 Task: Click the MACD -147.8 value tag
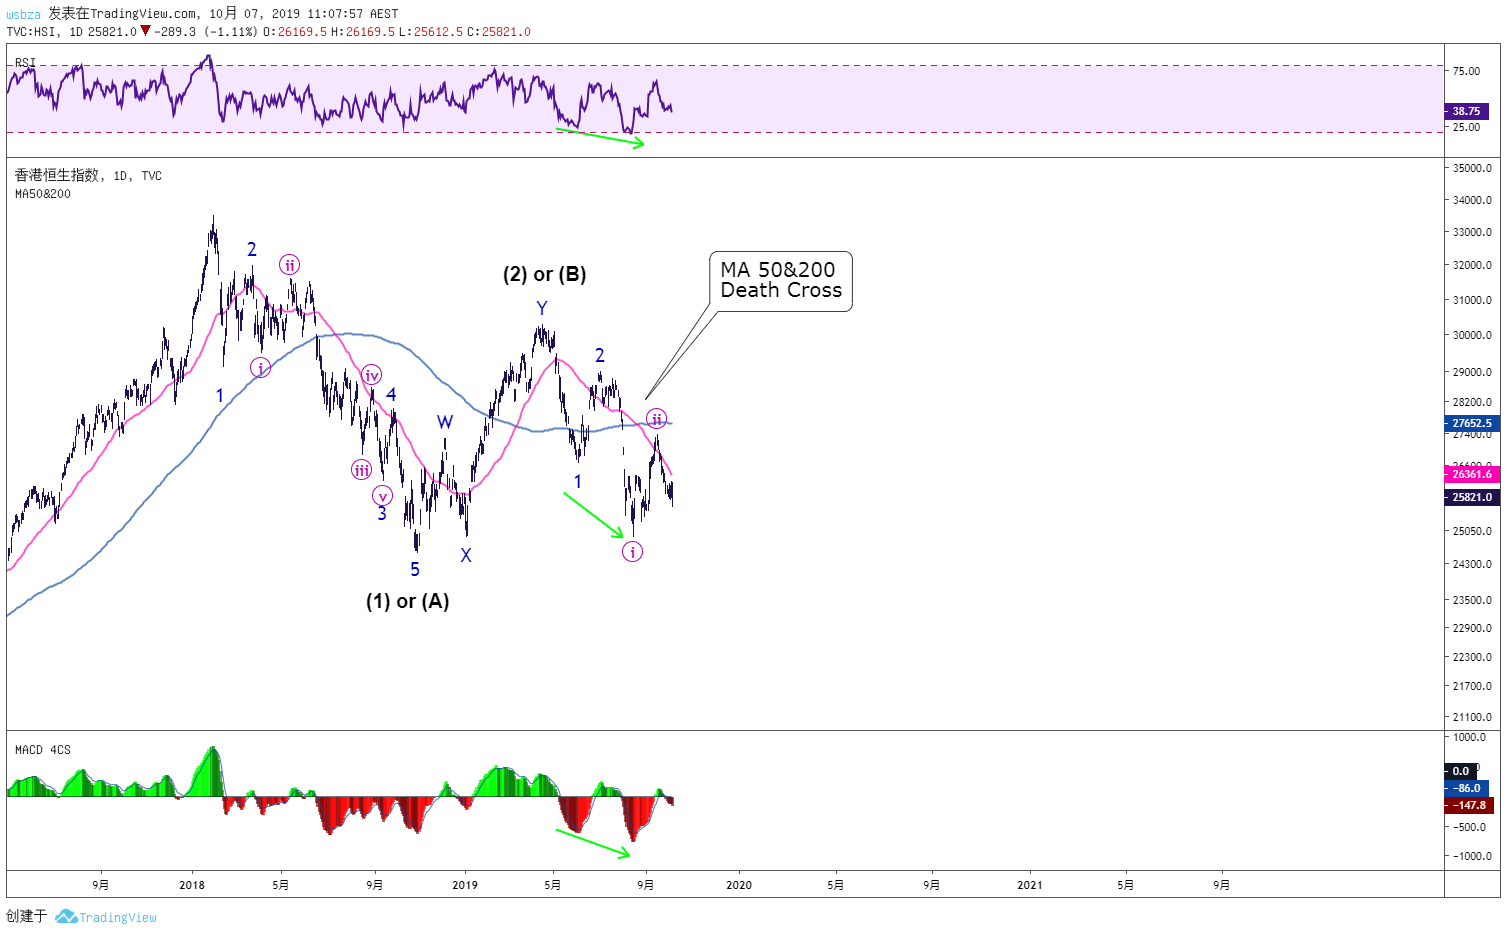tap(1470, 805)
